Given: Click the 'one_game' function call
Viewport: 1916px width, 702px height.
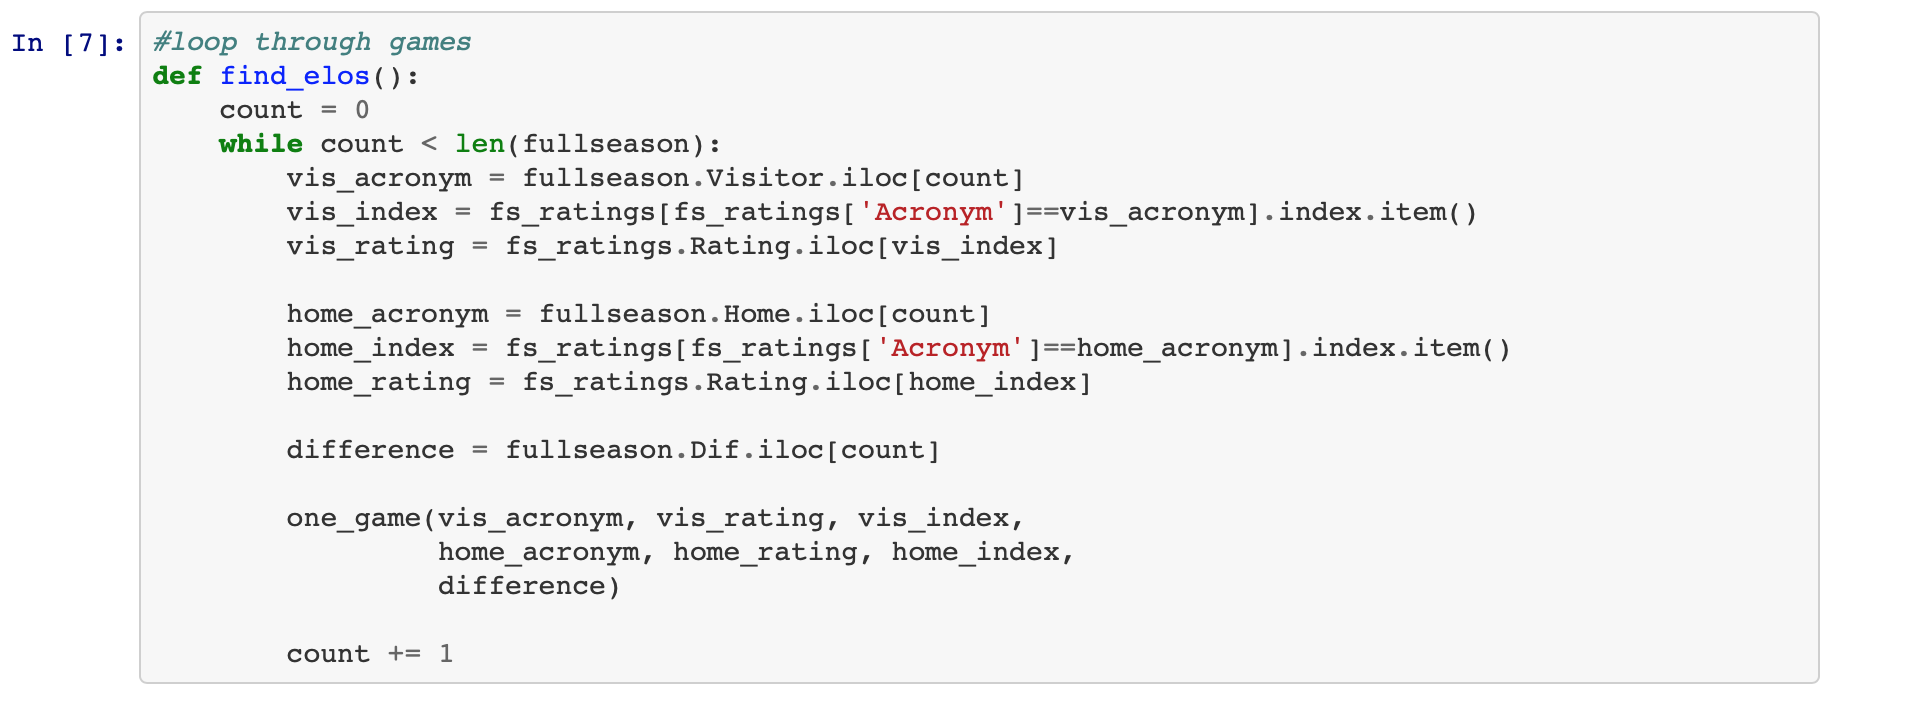Looking at the screenshot, I should pyautogui.click(x=353, y=518).
